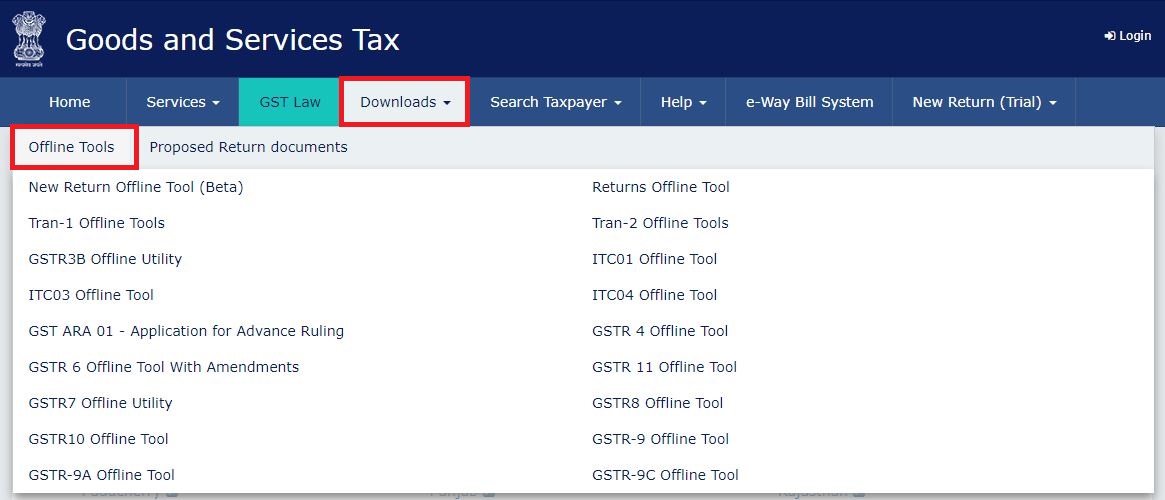
Task: Expand the Downloads dropdown menu
Action: [x=406, y=102]
